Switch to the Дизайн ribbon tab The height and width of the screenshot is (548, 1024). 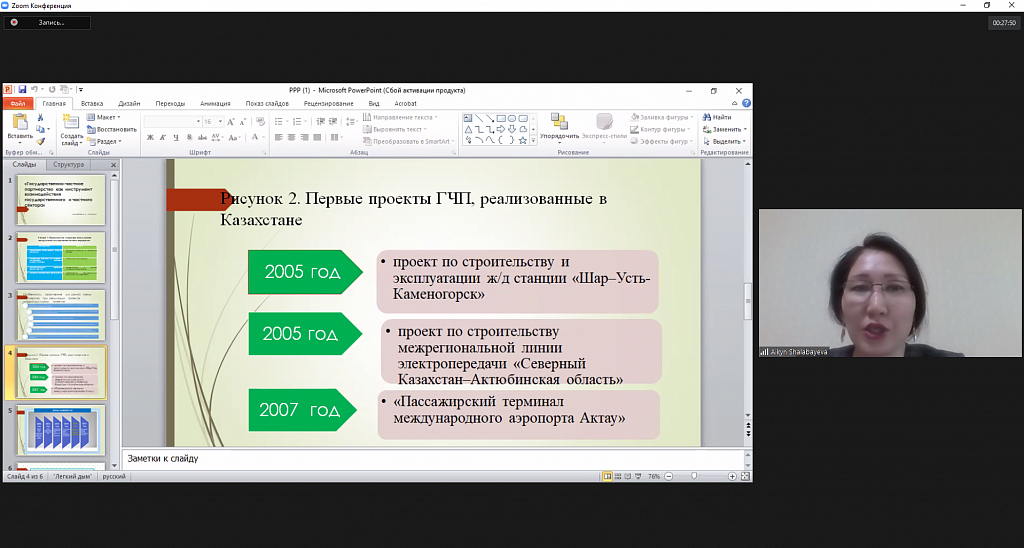tap(129, 103)
